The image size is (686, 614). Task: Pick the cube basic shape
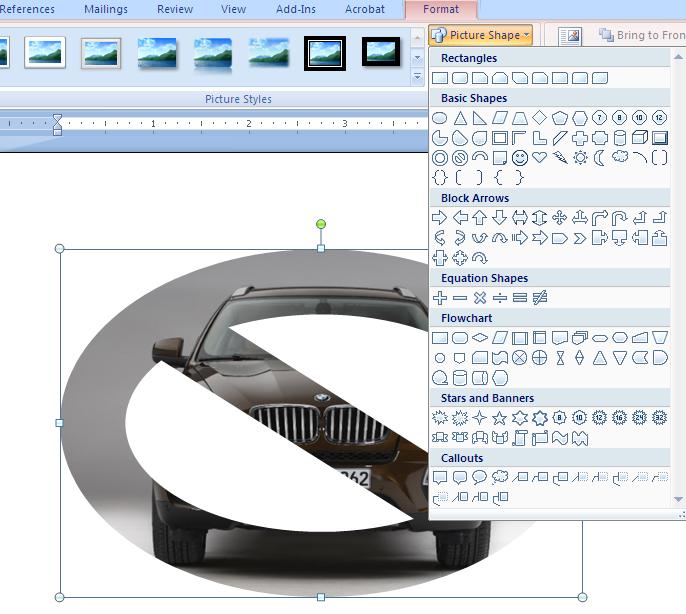[x=640, y=138]
